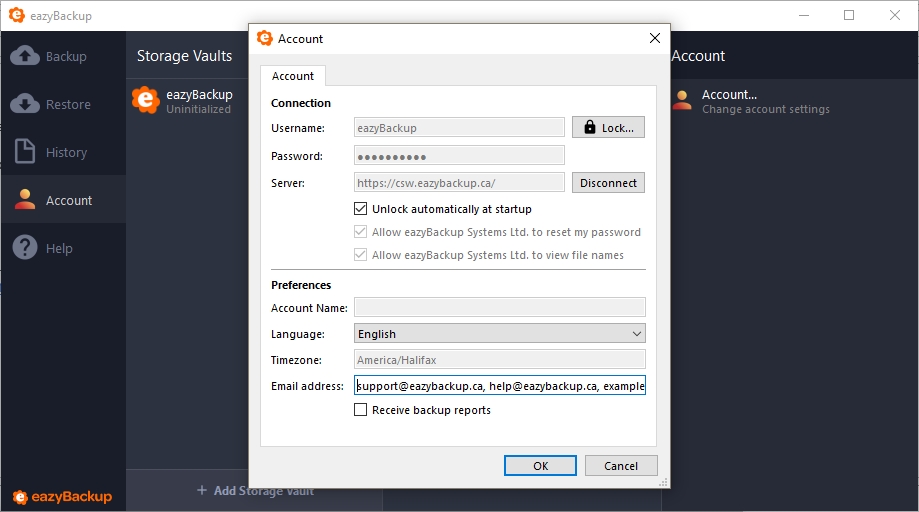This screenshot has height=512, width=919.
Task: Enable Receive backup reports
Action: [360, 409]
